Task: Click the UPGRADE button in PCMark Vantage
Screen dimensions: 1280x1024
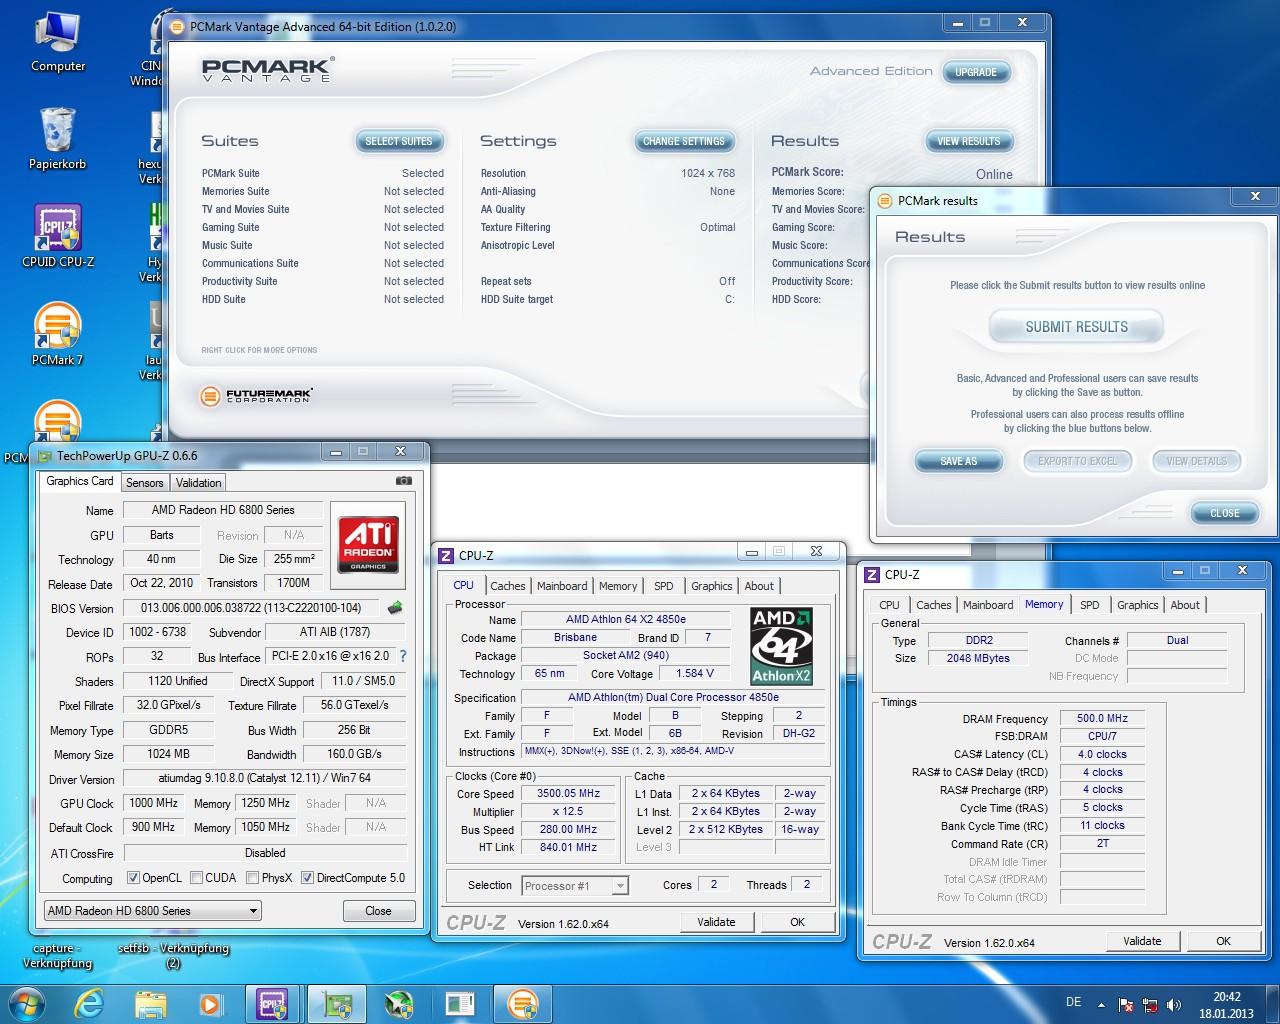Action: click(975, 72)
